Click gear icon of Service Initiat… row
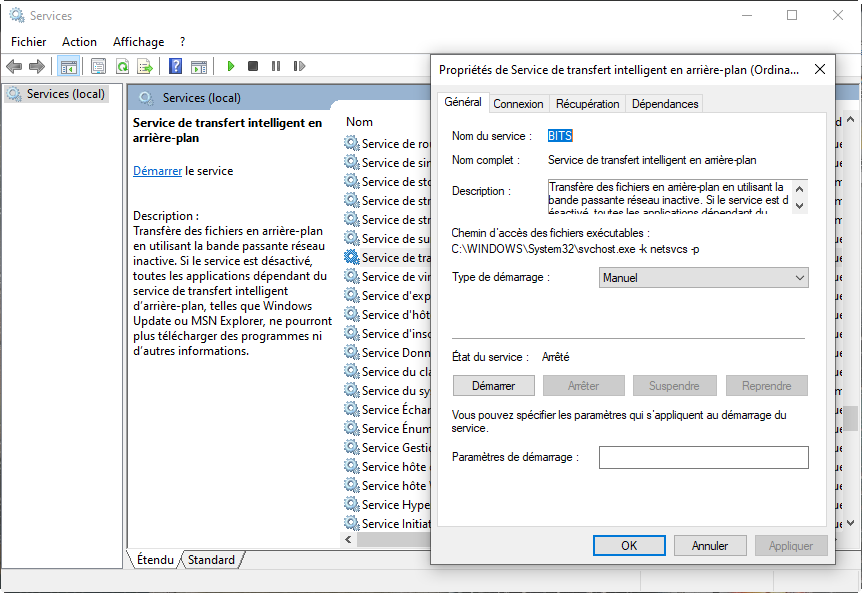Screen dimensions: 862x593 (x=352, y=523)
